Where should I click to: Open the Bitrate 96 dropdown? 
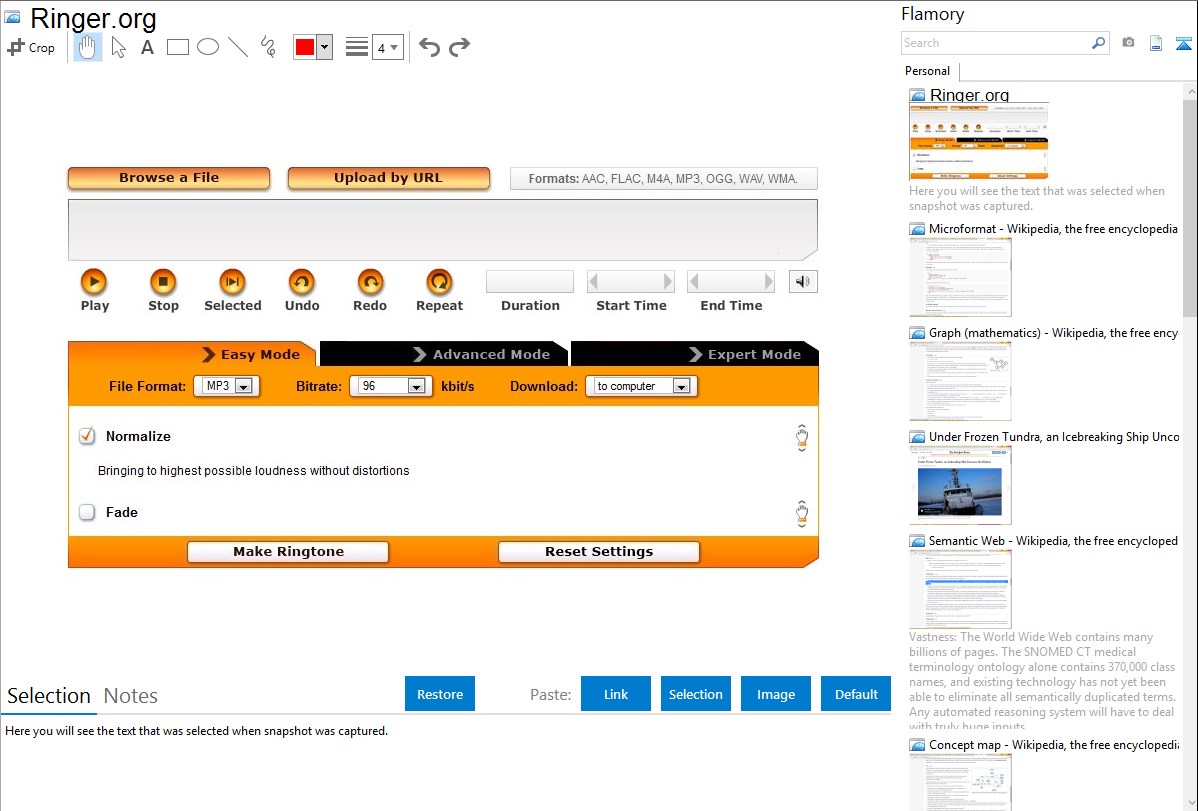point(391,386)
